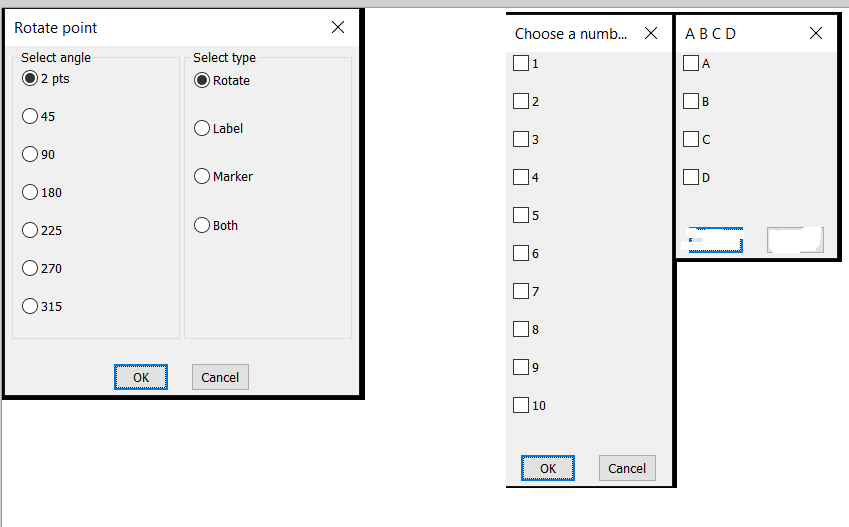849x527 pixels.
Task: Choose the Marker type radio button
Action: click(x=203, y=176)
